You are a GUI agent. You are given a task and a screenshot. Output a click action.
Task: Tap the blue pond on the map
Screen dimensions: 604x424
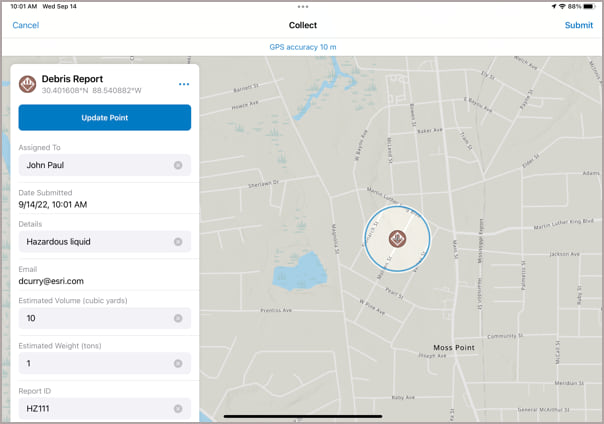click(x=299, y=273)
